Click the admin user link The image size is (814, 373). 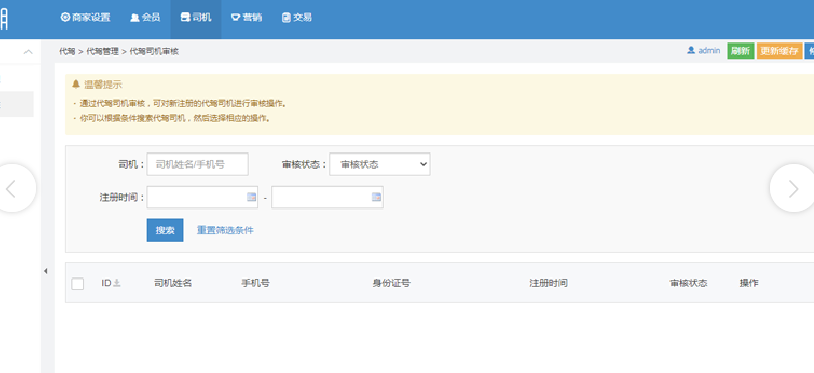704,50
